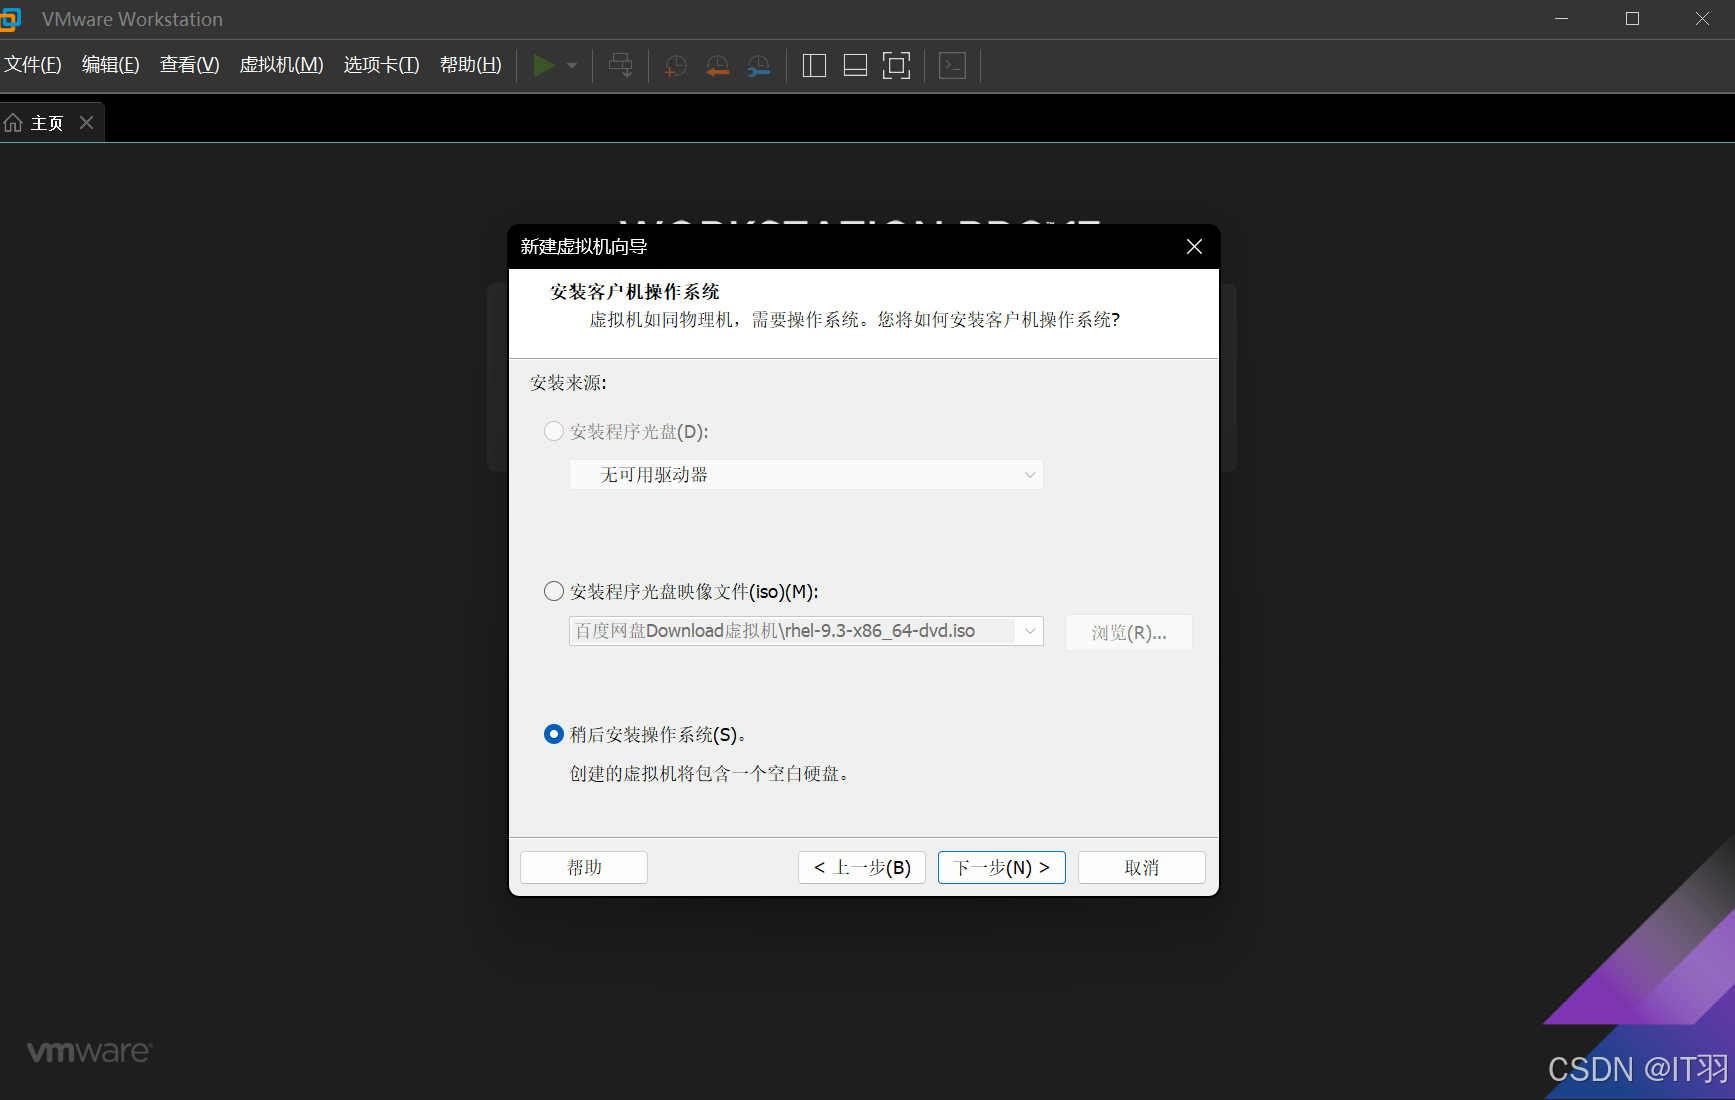This screenshot has height=1100, width=1735.
Task: Expand the ISO path dropdown arrow
Action: (x=1029, y=631)
